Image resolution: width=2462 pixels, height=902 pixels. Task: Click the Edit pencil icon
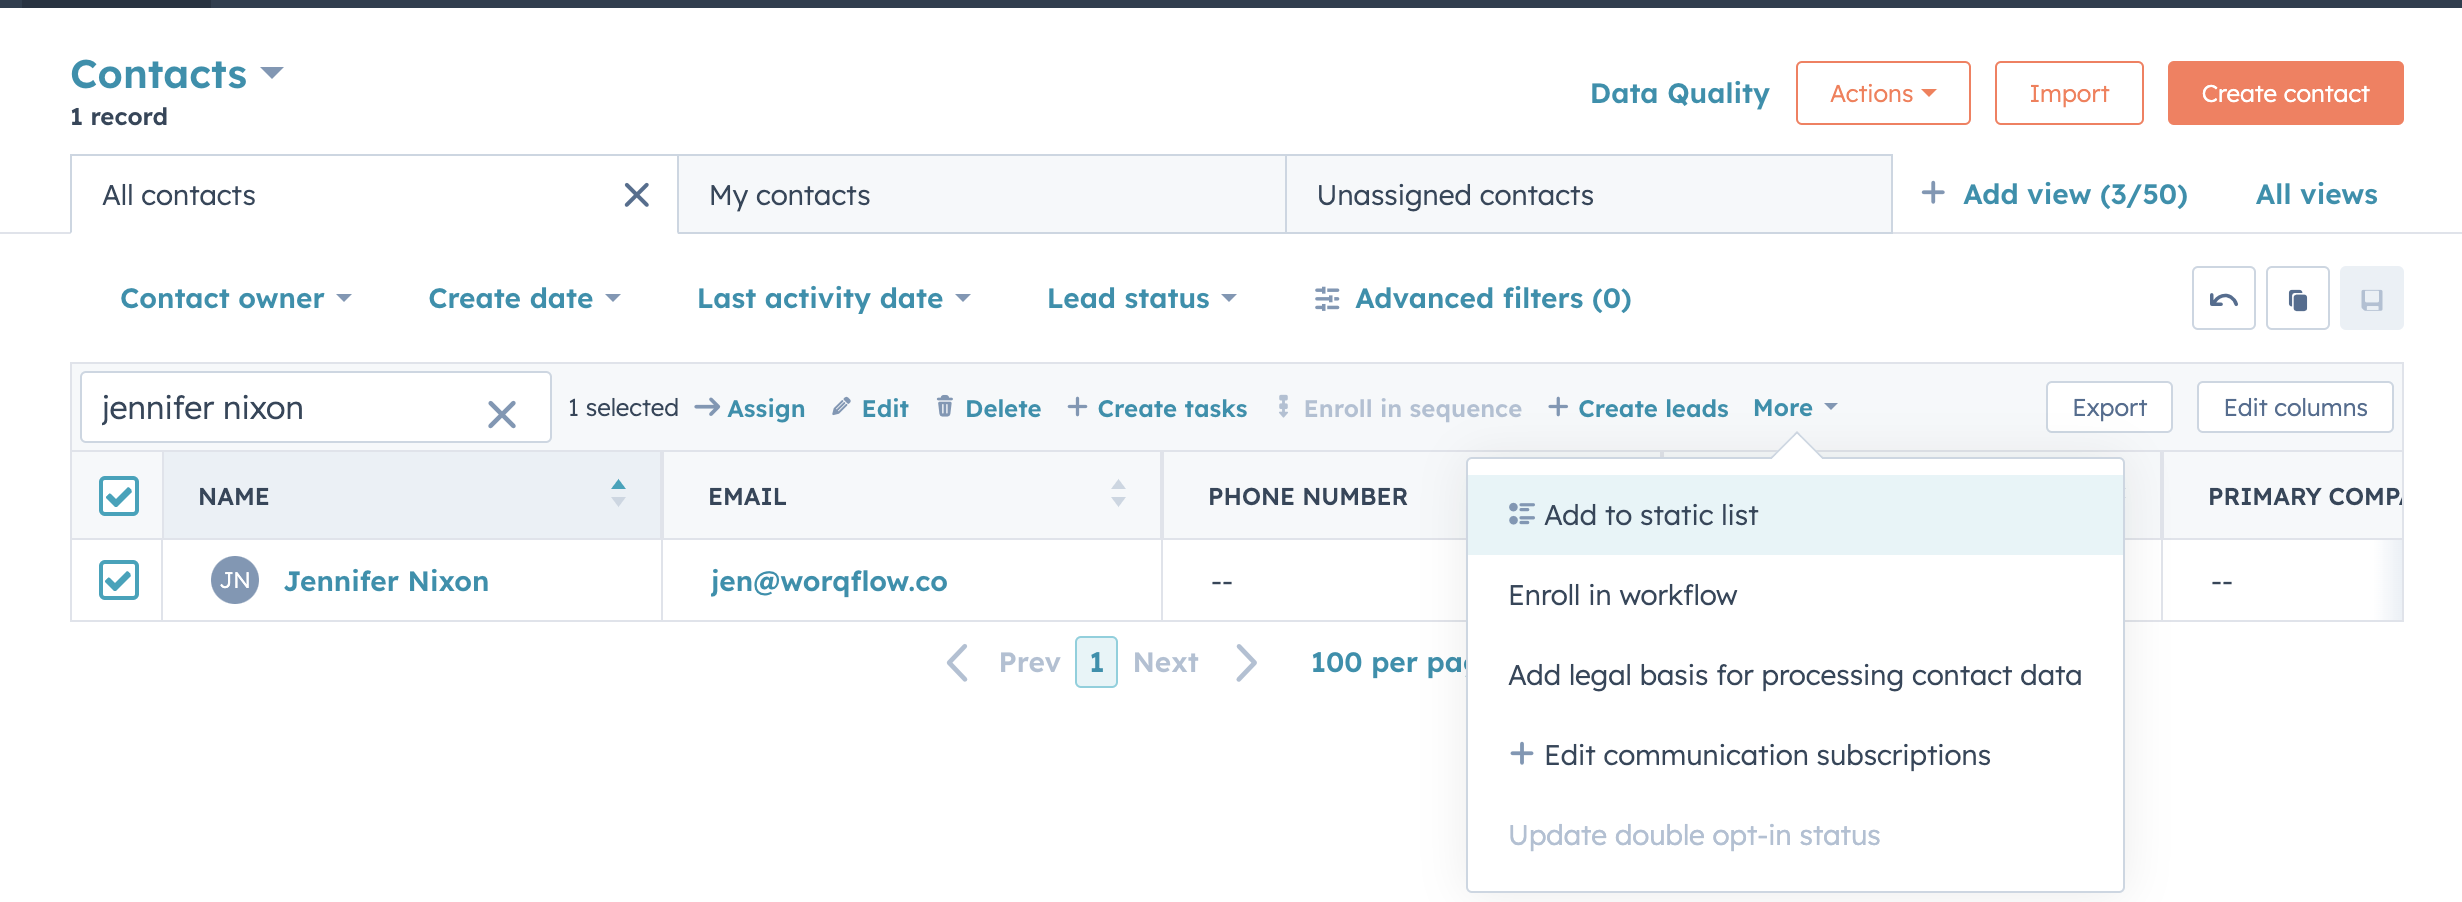click(x=842, y=407)
